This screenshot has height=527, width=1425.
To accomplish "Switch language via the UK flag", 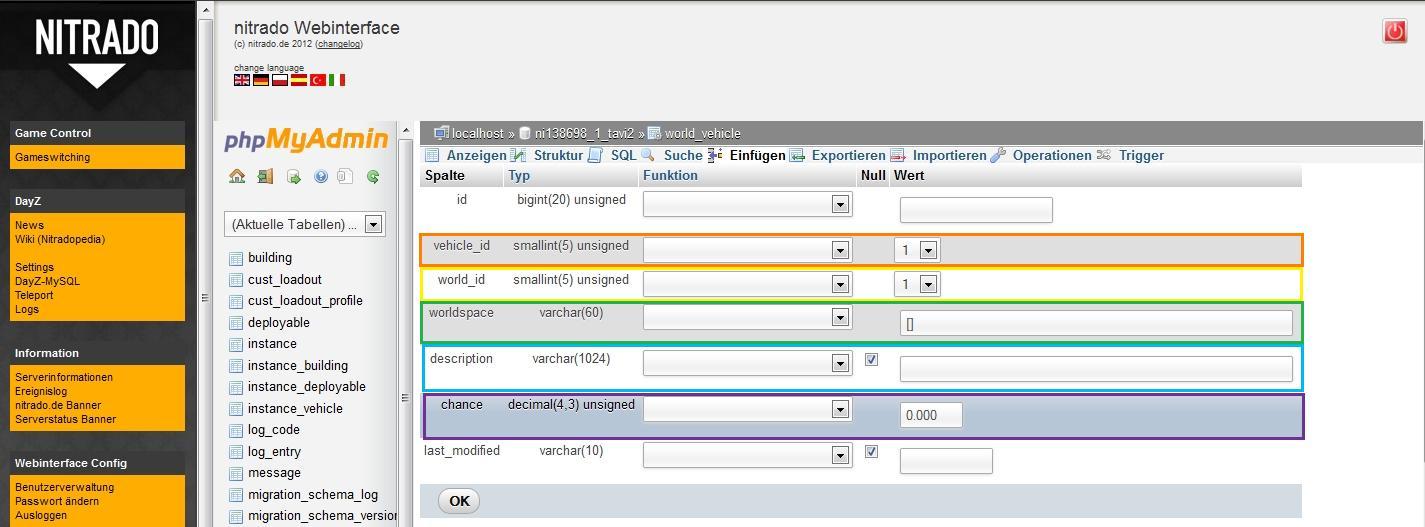I will pos(242,80).
